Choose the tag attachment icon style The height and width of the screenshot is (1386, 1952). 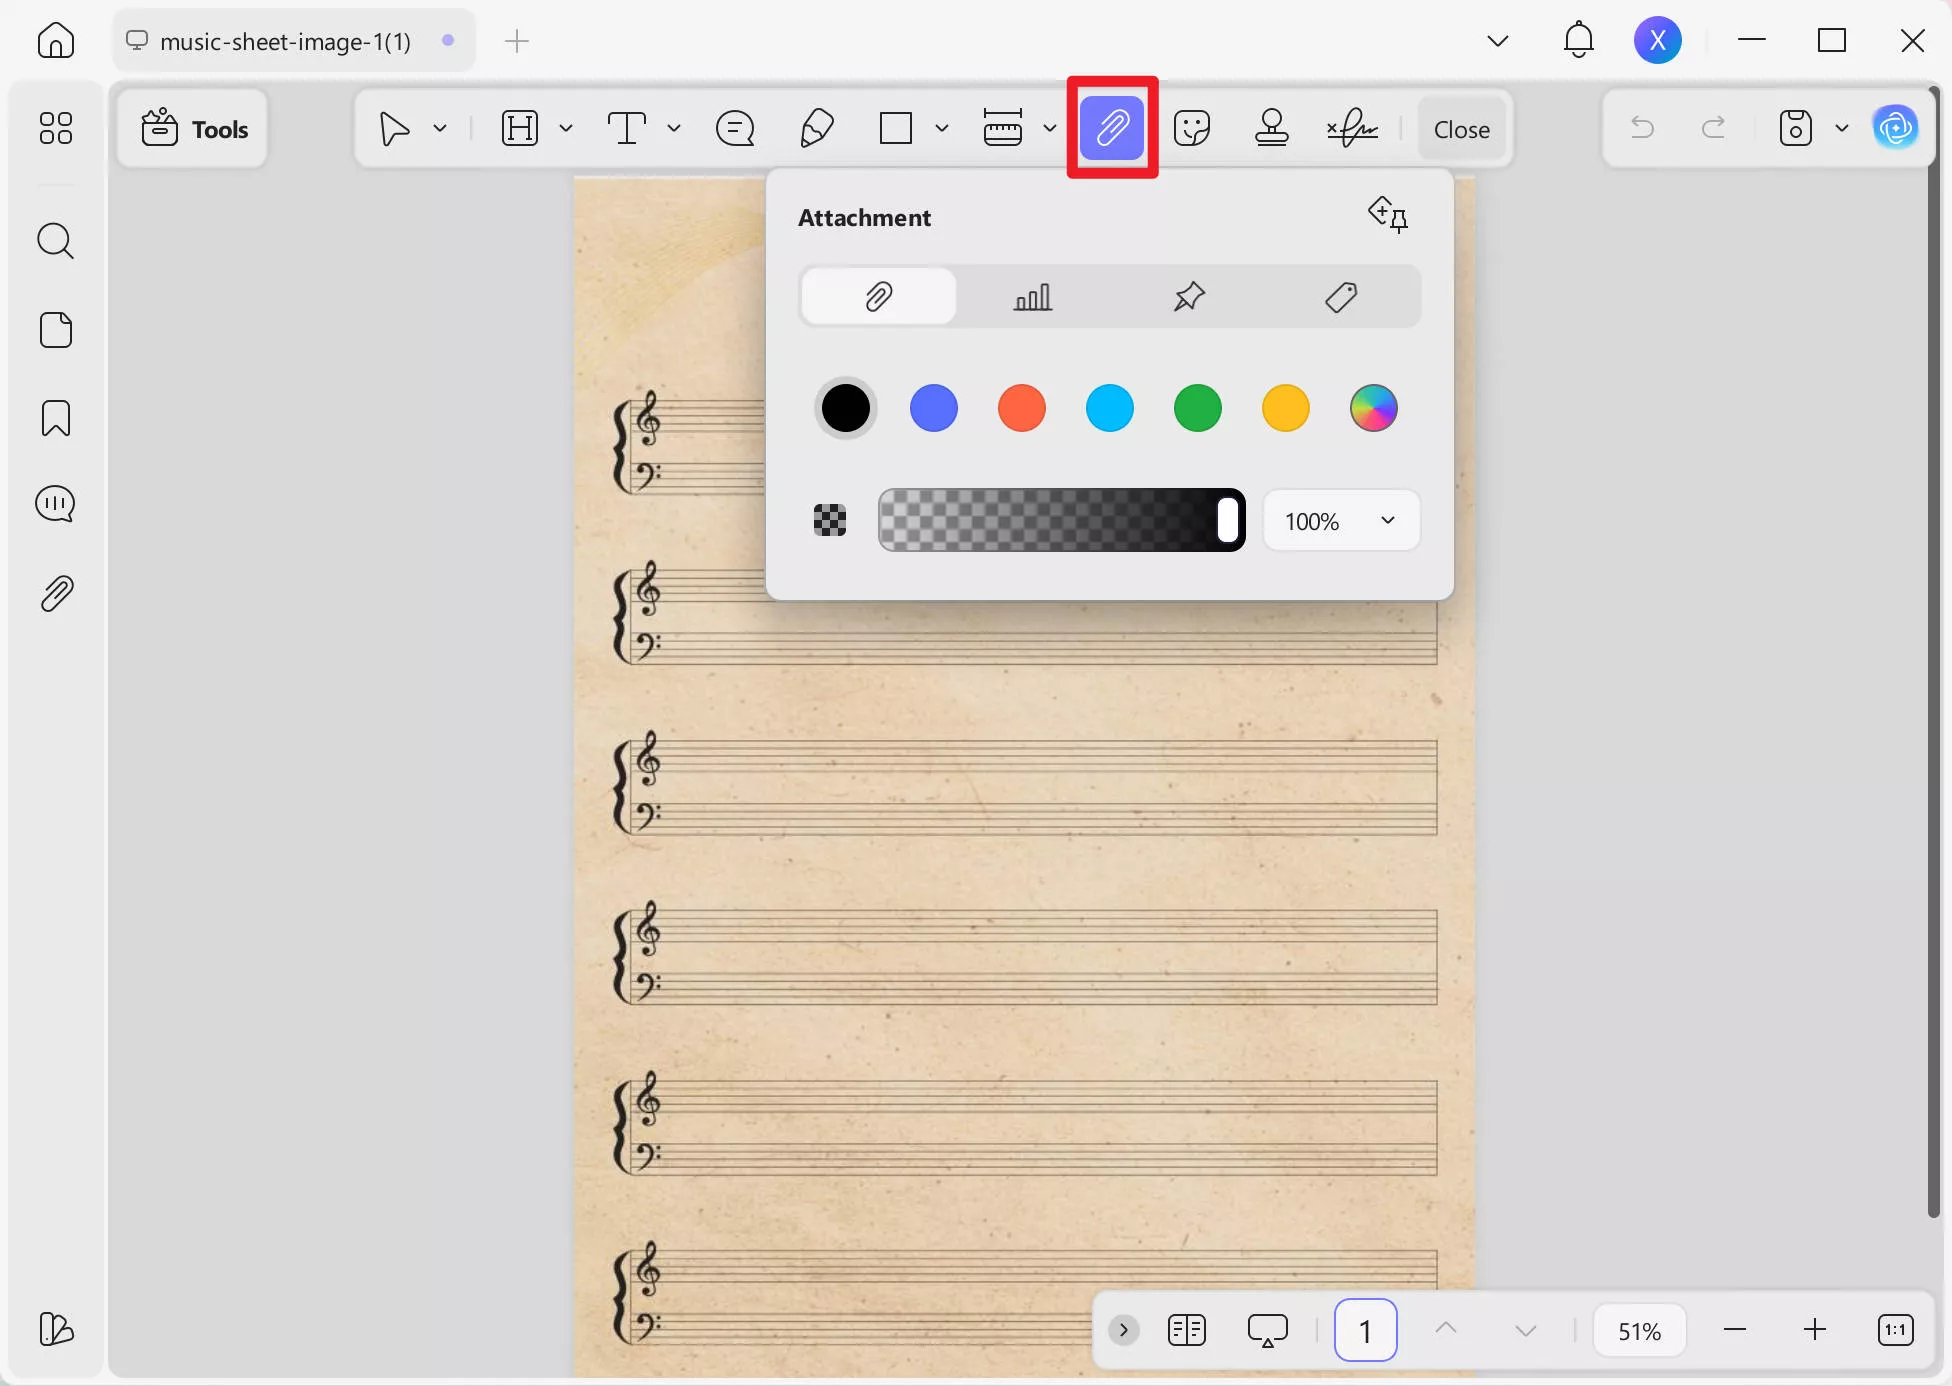(x=1341, y=296)
